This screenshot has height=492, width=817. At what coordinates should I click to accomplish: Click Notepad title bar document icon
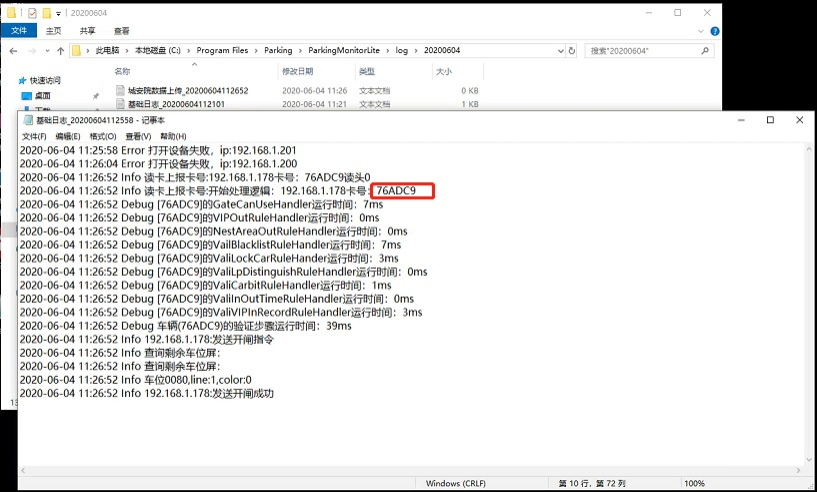pos(28,120)
